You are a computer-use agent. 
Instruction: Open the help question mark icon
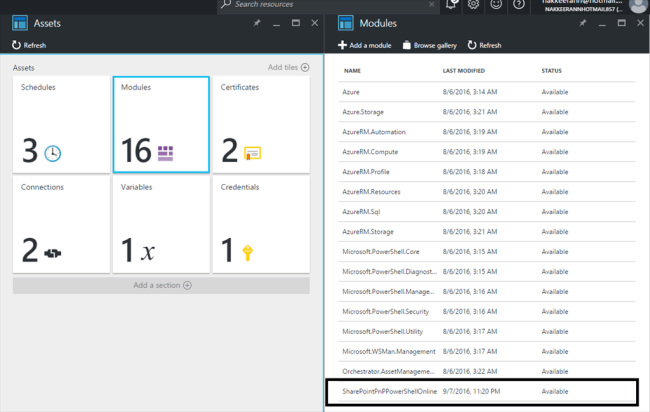[x=518, y=5]
